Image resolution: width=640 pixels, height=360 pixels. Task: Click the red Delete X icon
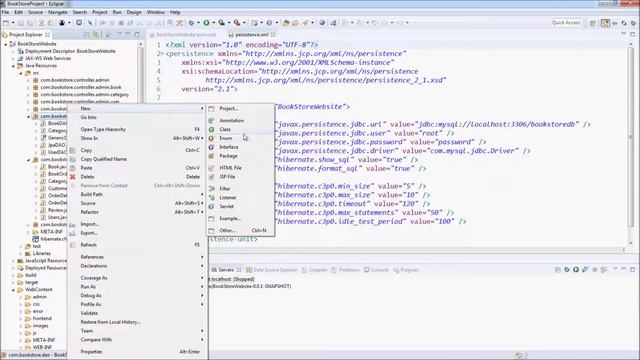pyautogui.click(x=73, y=177)
